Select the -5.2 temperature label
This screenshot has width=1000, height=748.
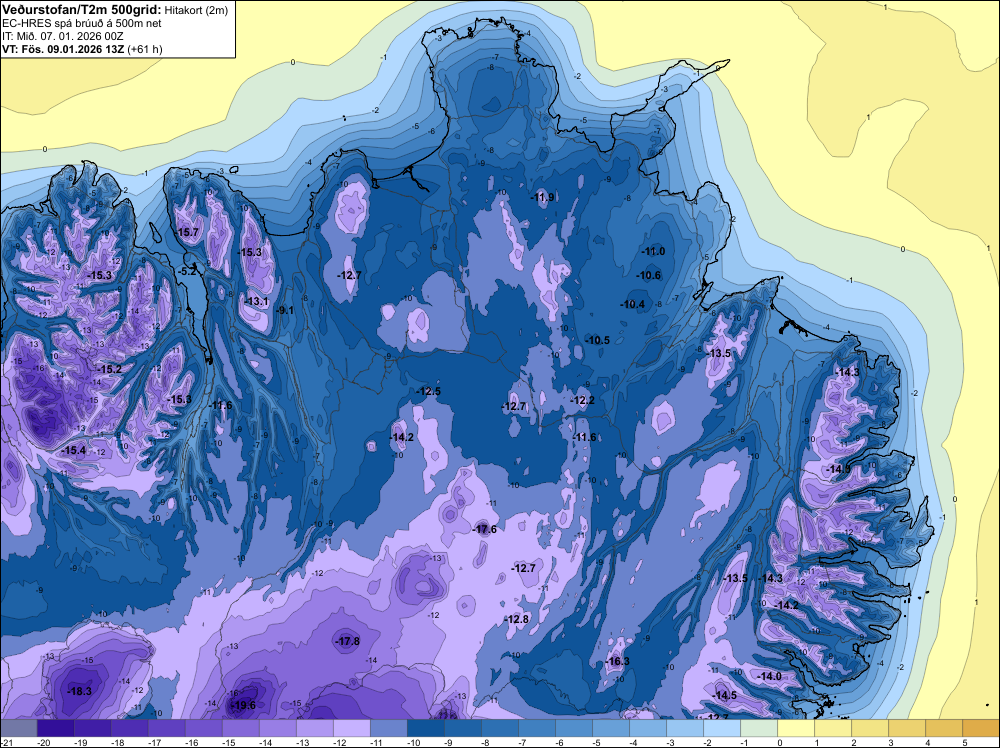tap(187, 271)
